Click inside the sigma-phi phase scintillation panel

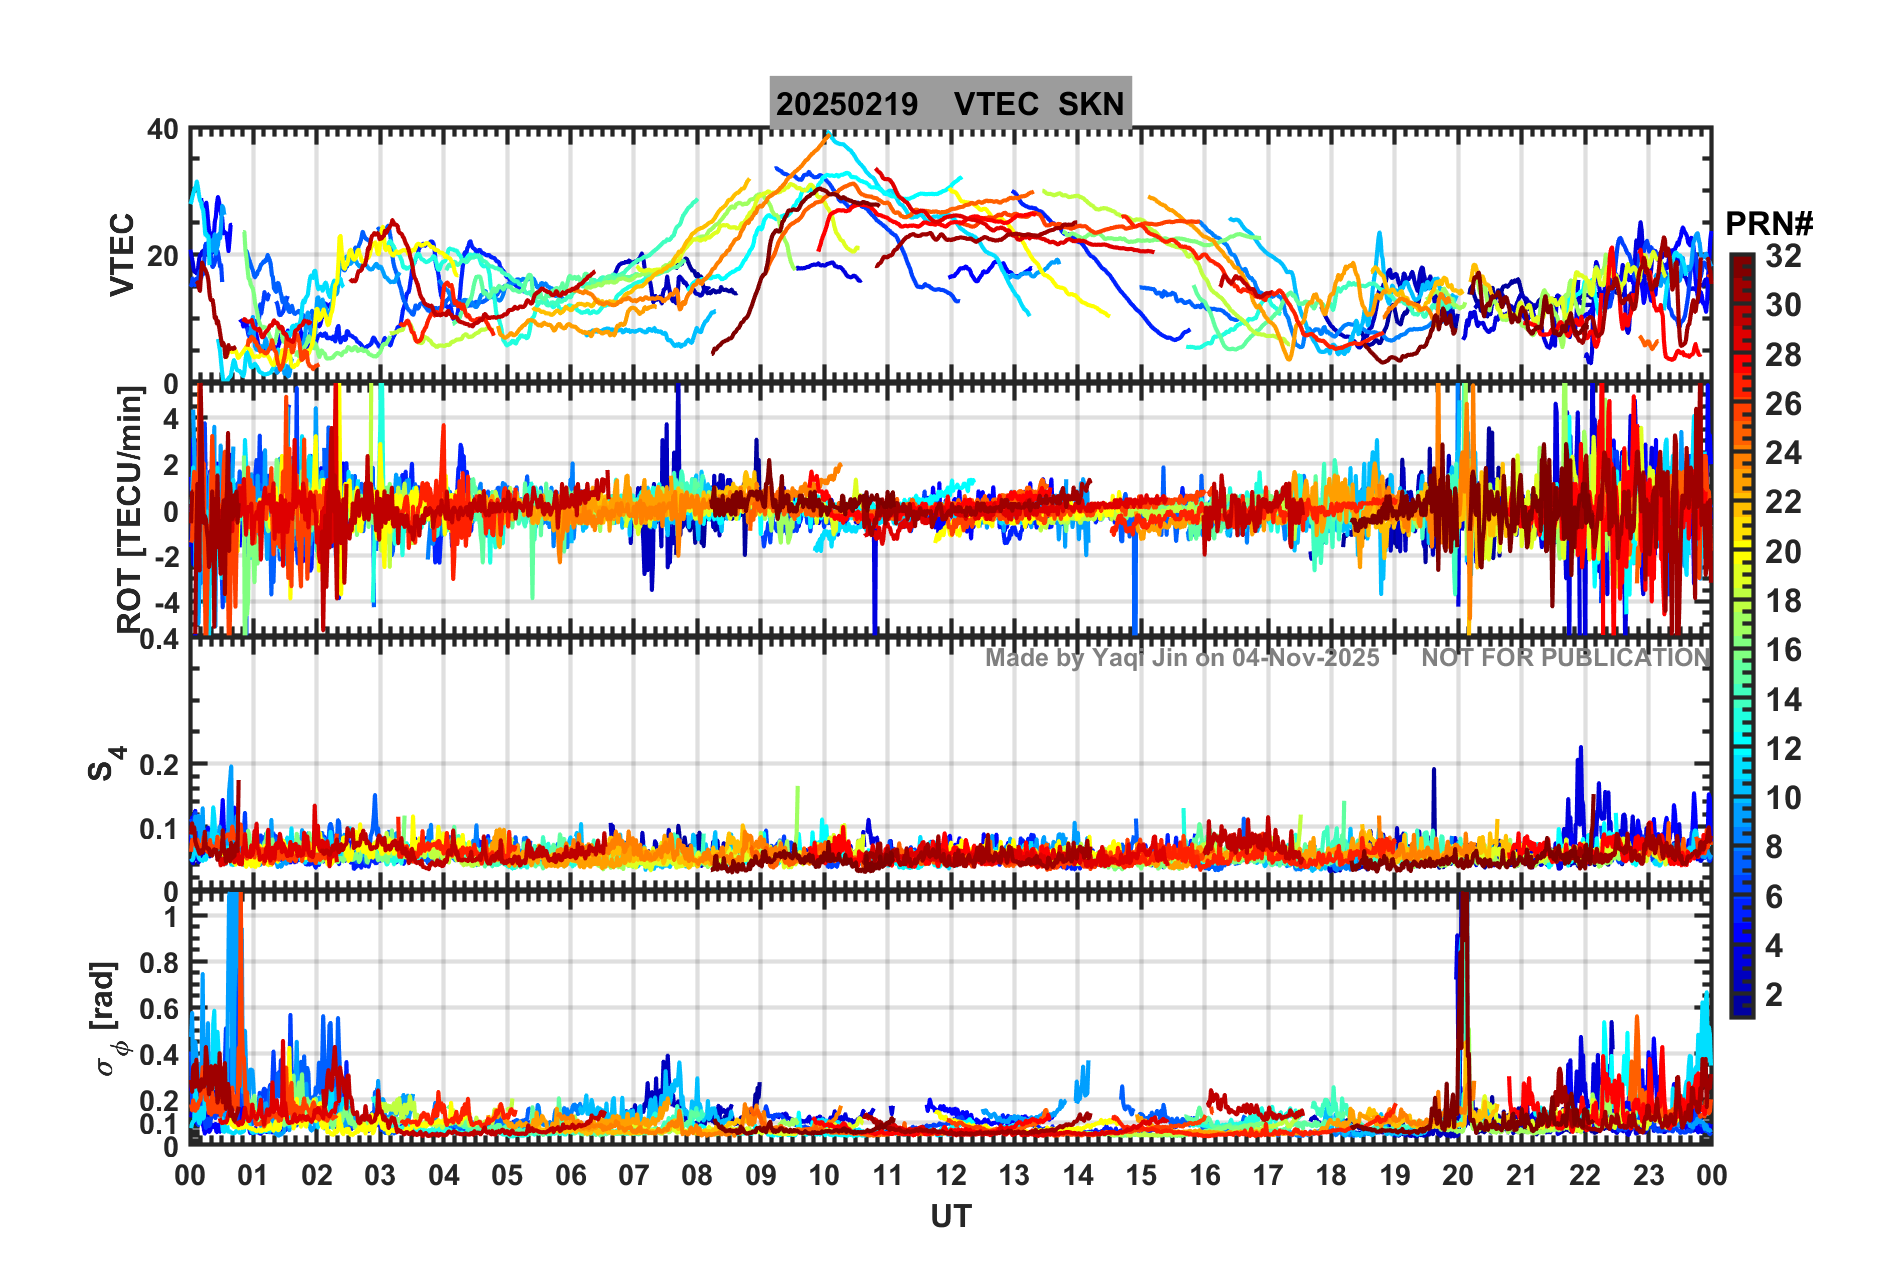tap(950, 1018)
